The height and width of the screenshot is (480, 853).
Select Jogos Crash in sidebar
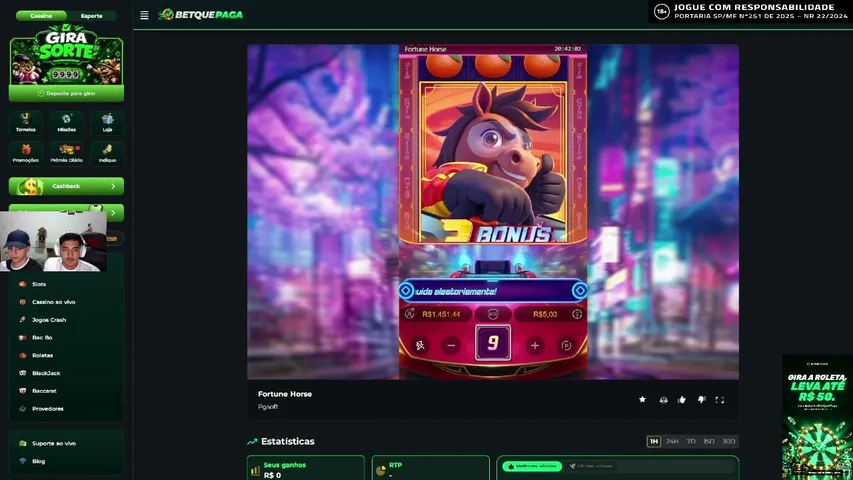(48, 320)
